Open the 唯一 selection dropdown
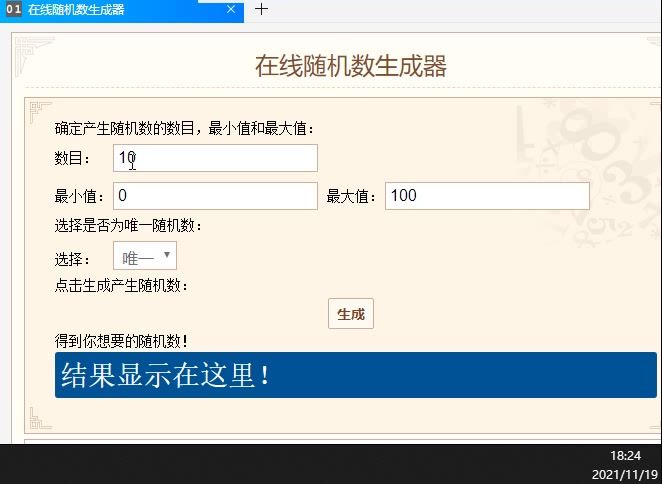The image size is (662, 484). [x=145, y=256]
